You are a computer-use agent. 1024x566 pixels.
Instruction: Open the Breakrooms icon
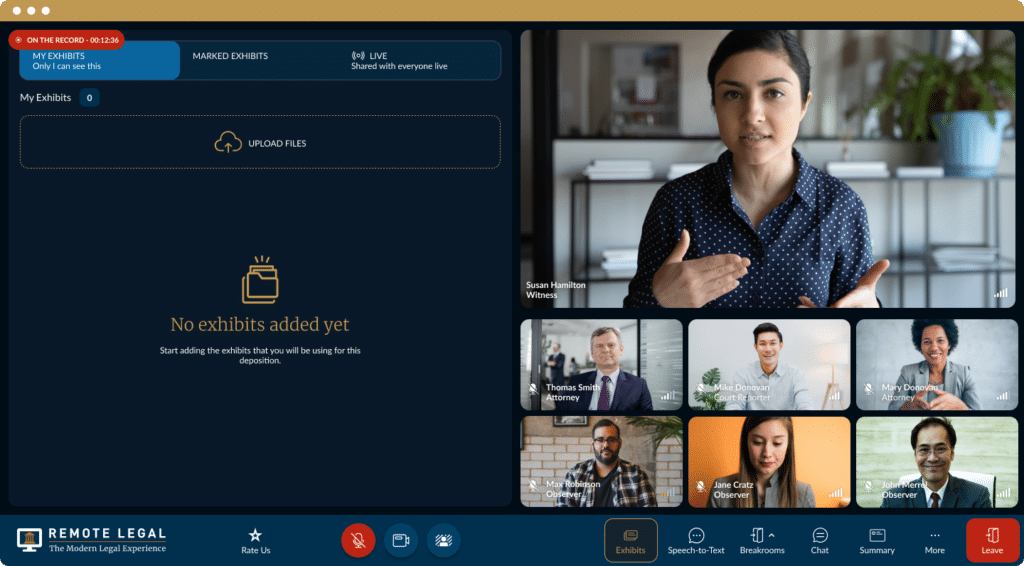tap(757, 536)
